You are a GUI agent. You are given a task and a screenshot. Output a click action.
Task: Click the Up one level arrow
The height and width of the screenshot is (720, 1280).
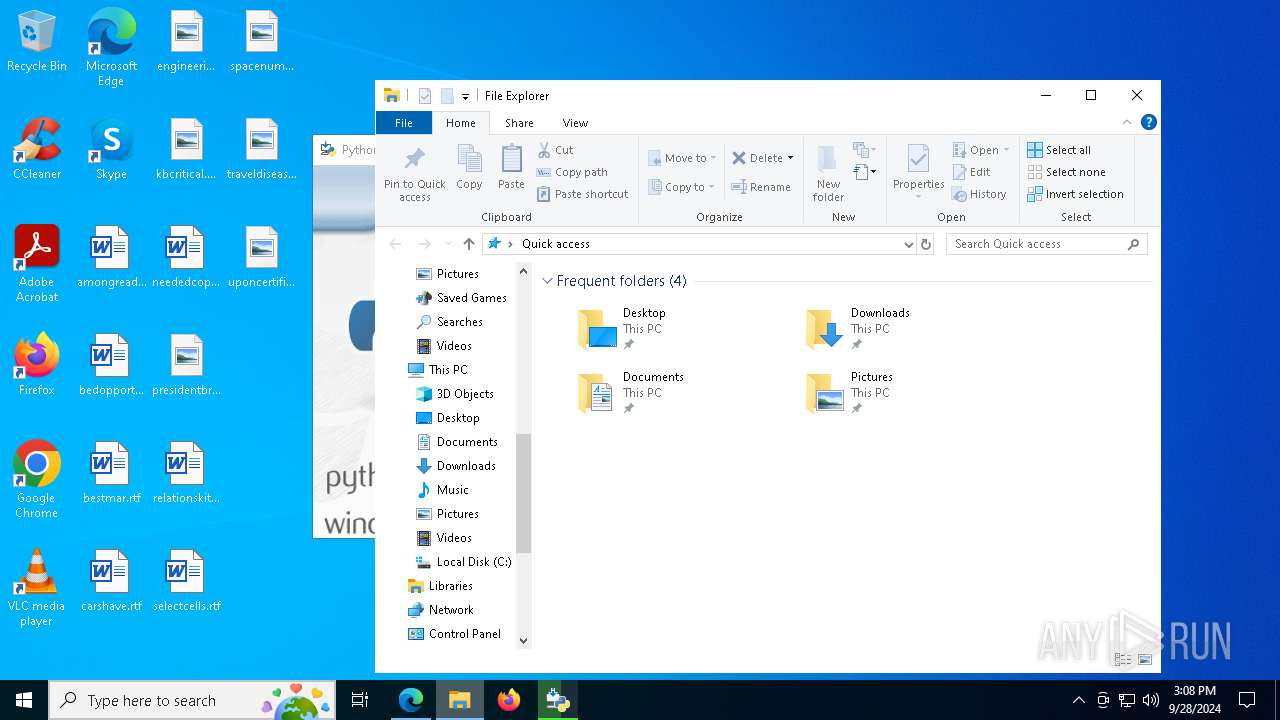[x=469, y=244]
